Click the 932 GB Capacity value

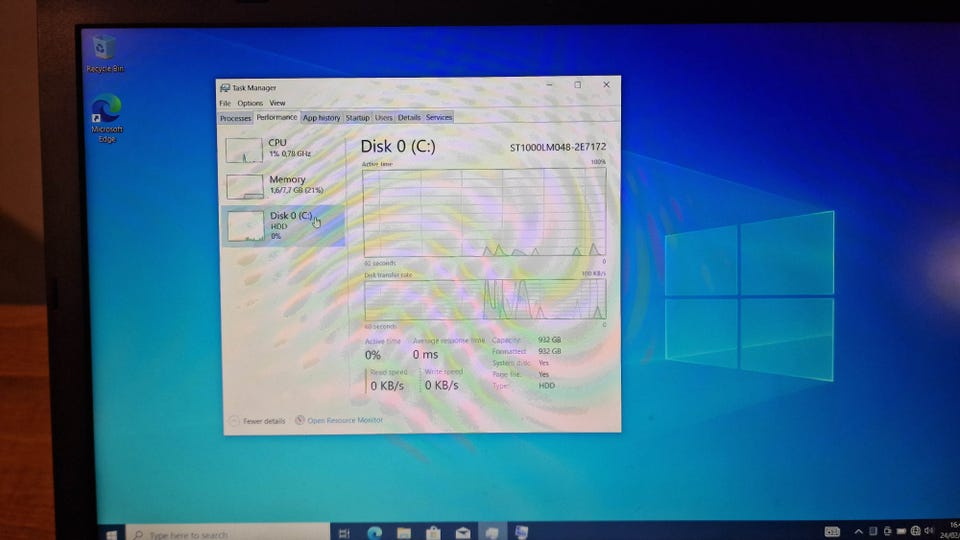coord(549,340)
